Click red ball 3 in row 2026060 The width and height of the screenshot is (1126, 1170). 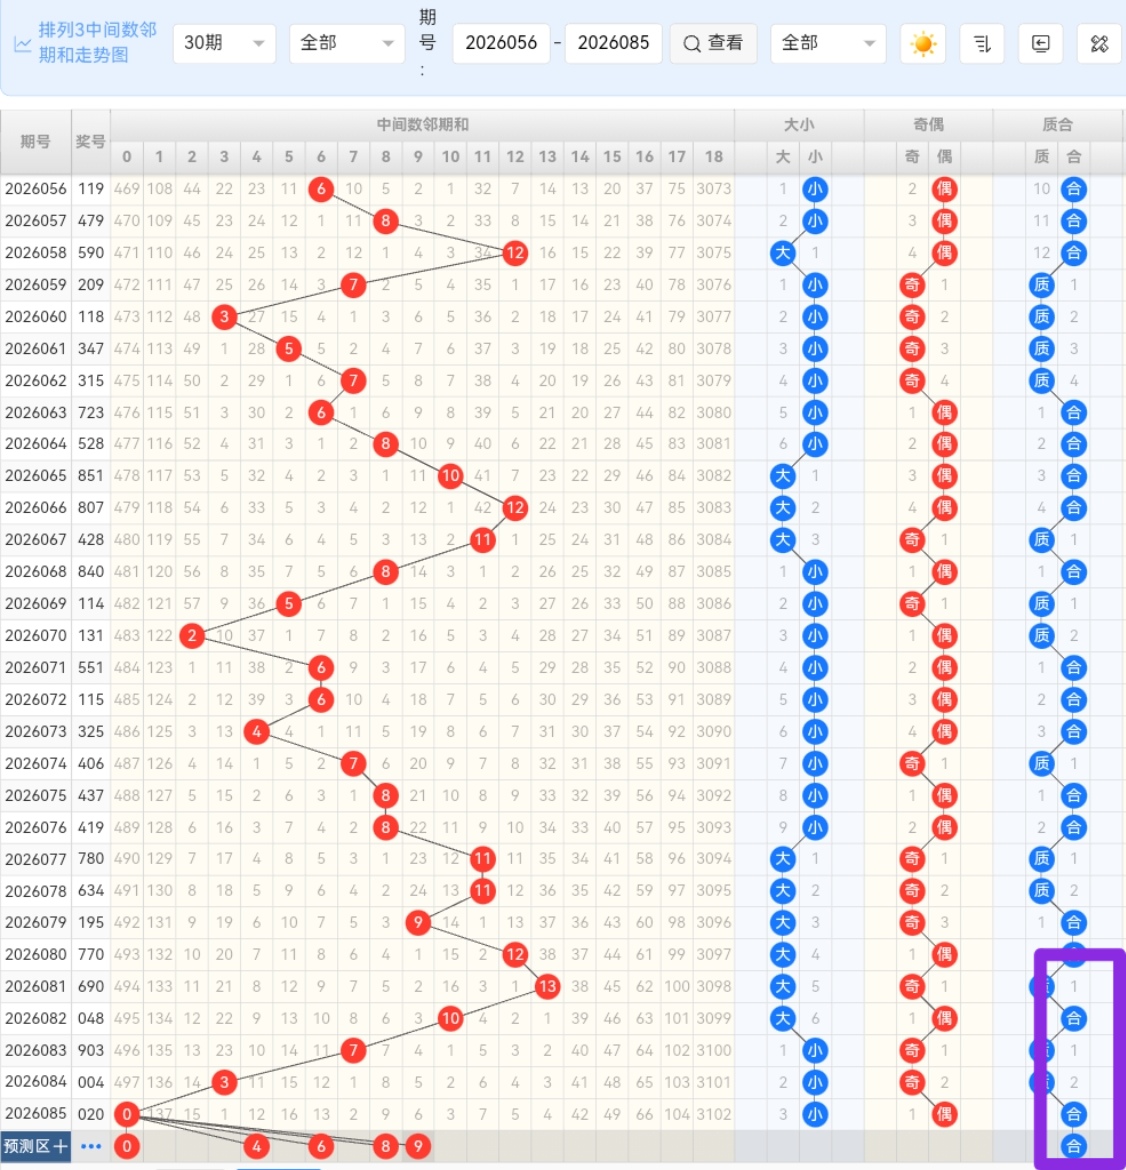click(224, 316)
